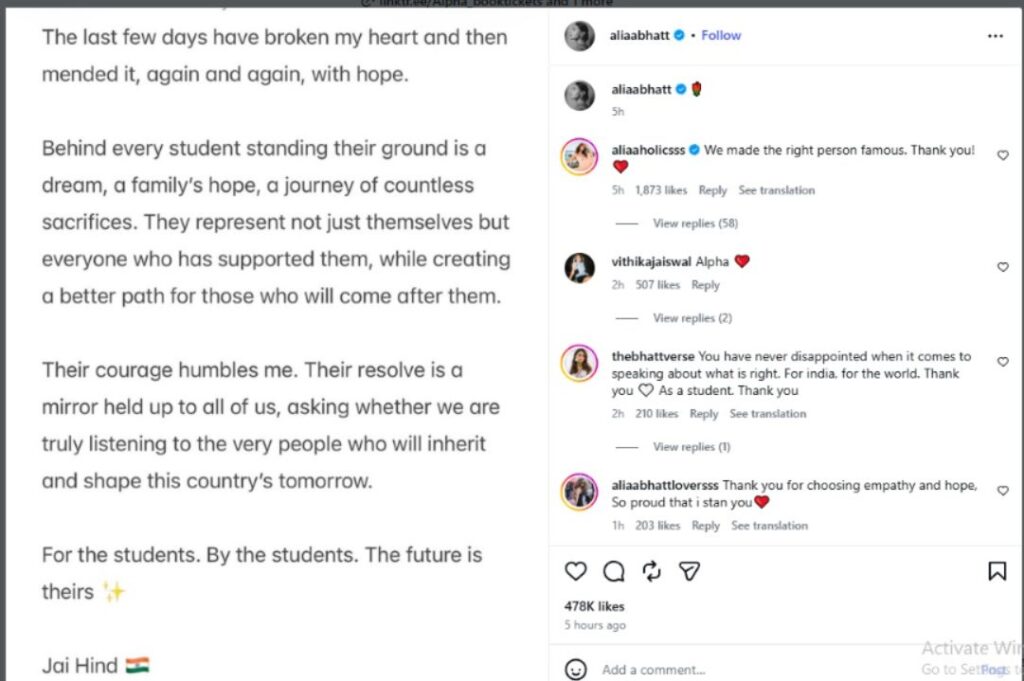Screen dimensions: 1024x681
Task: Like the aliaabhattloversss comment
Action: [x=1002, y=490]
